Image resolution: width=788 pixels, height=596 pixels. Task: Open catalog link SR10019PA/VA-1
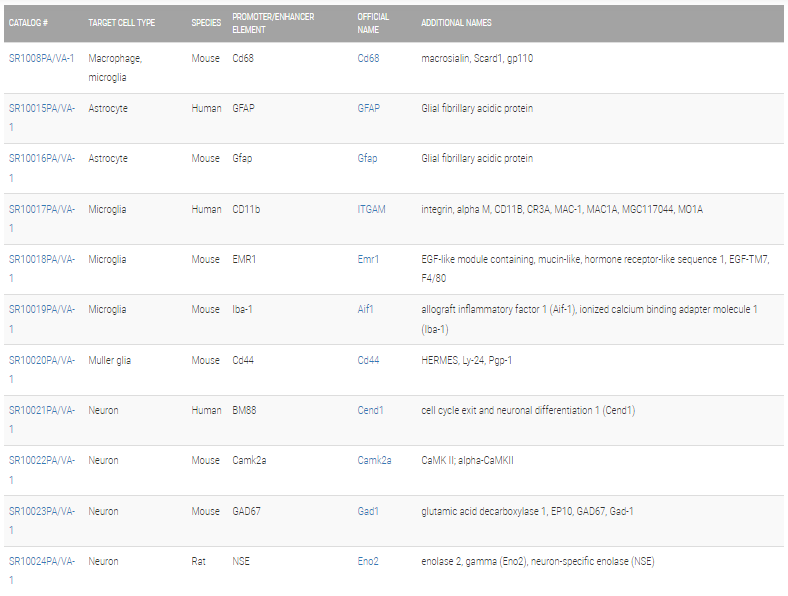click(42, 319)
